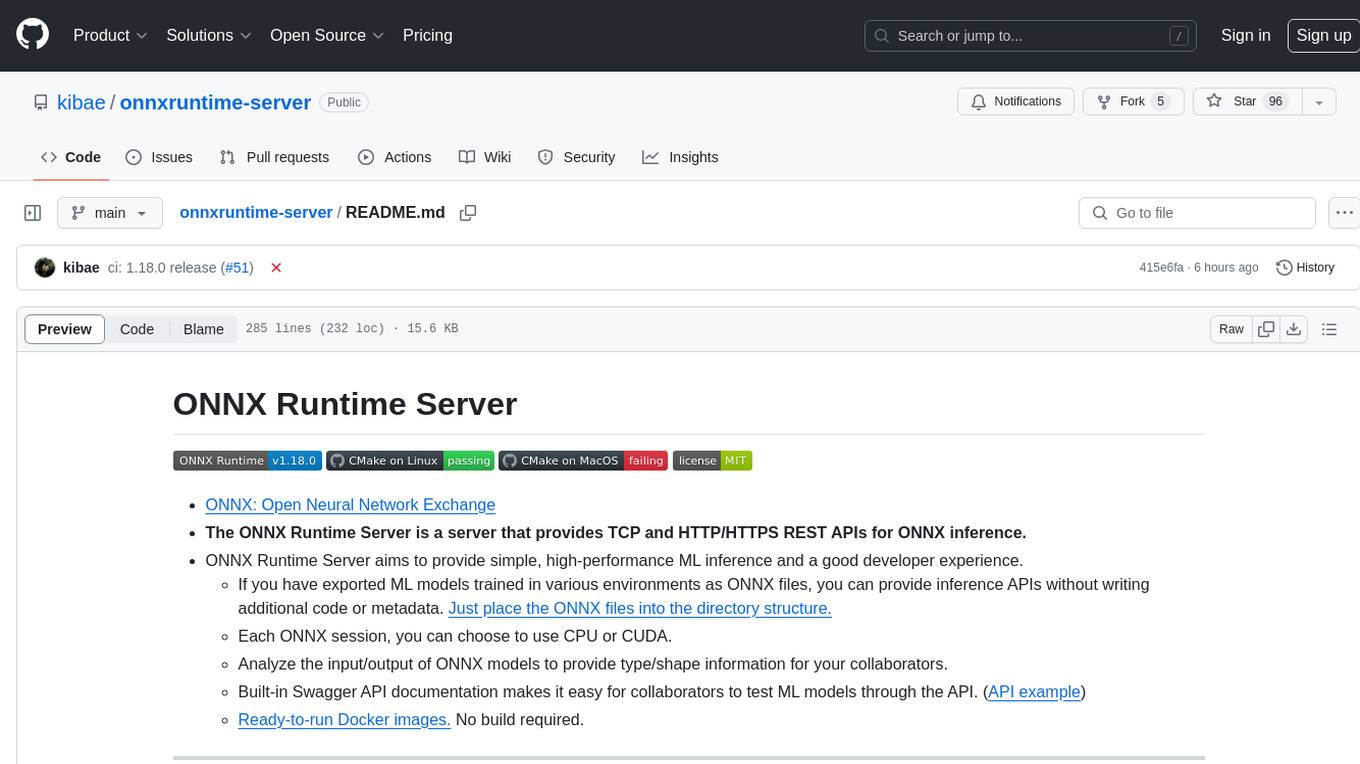Viewport: 1360px width, 764px height.
Task: Open ONNX: Open Neural Network Exchange link
Action: [350, 505]
